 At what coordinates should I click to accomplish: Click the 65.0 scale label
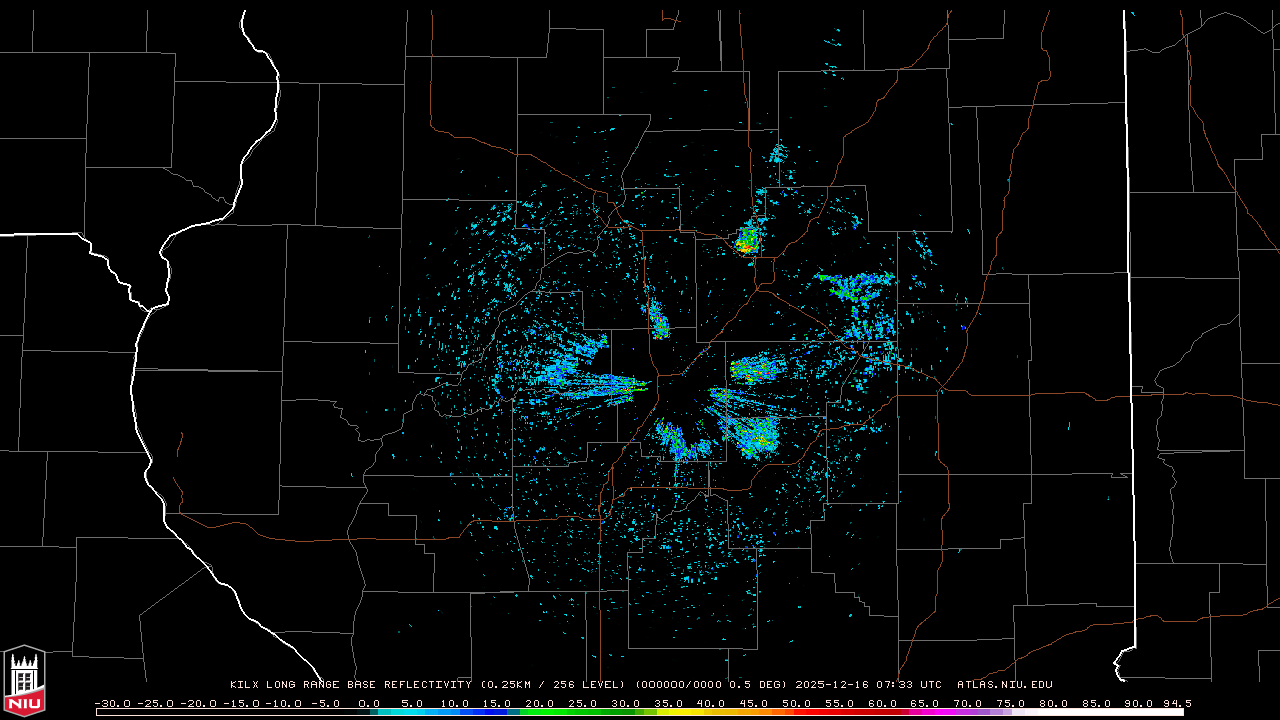point(925,703)
